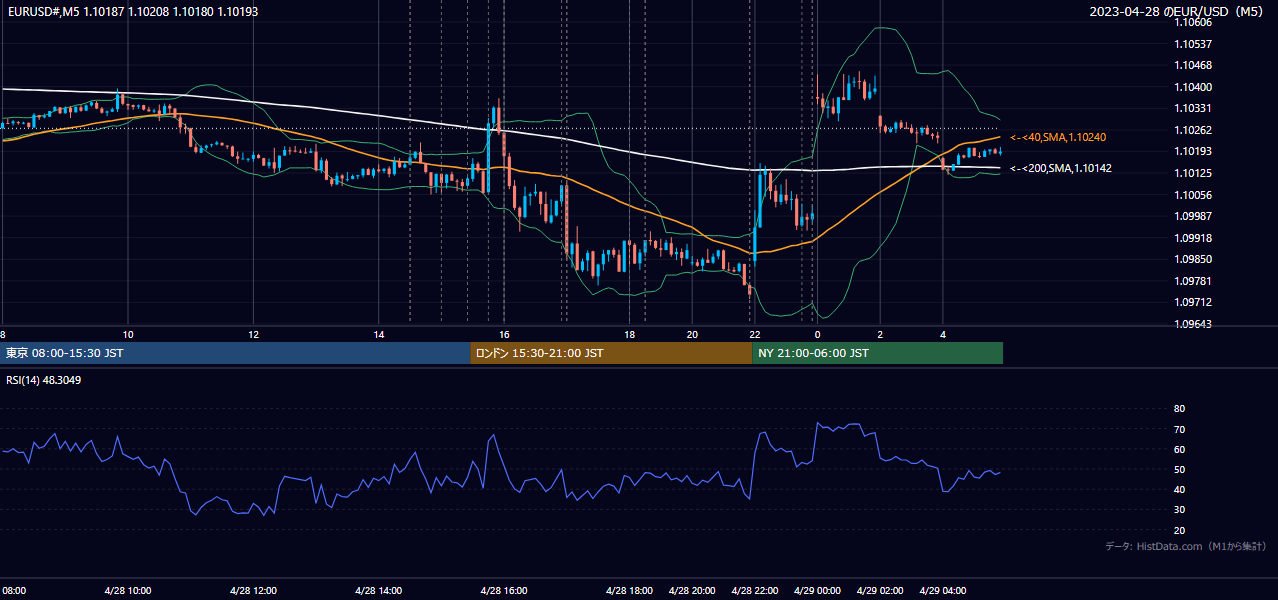Image resolution: width=1278 pixels, height=600 pixels.
Task: Click price axis value 1.09781
Action: (x=1194, y=281)
